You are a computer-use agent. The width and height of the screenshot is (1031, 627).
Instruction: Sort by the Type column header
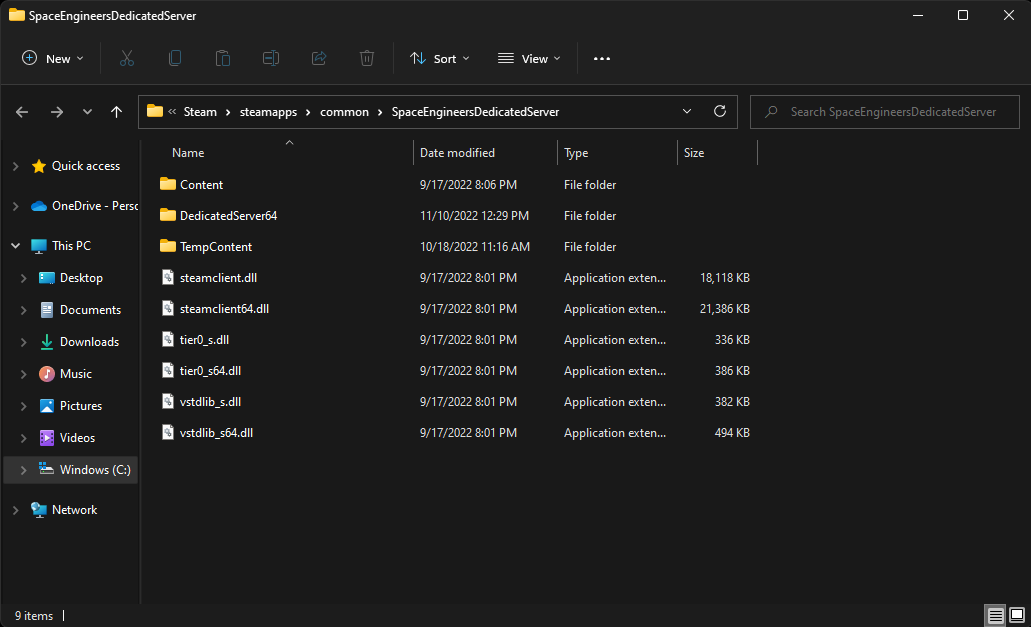point(576,152)
